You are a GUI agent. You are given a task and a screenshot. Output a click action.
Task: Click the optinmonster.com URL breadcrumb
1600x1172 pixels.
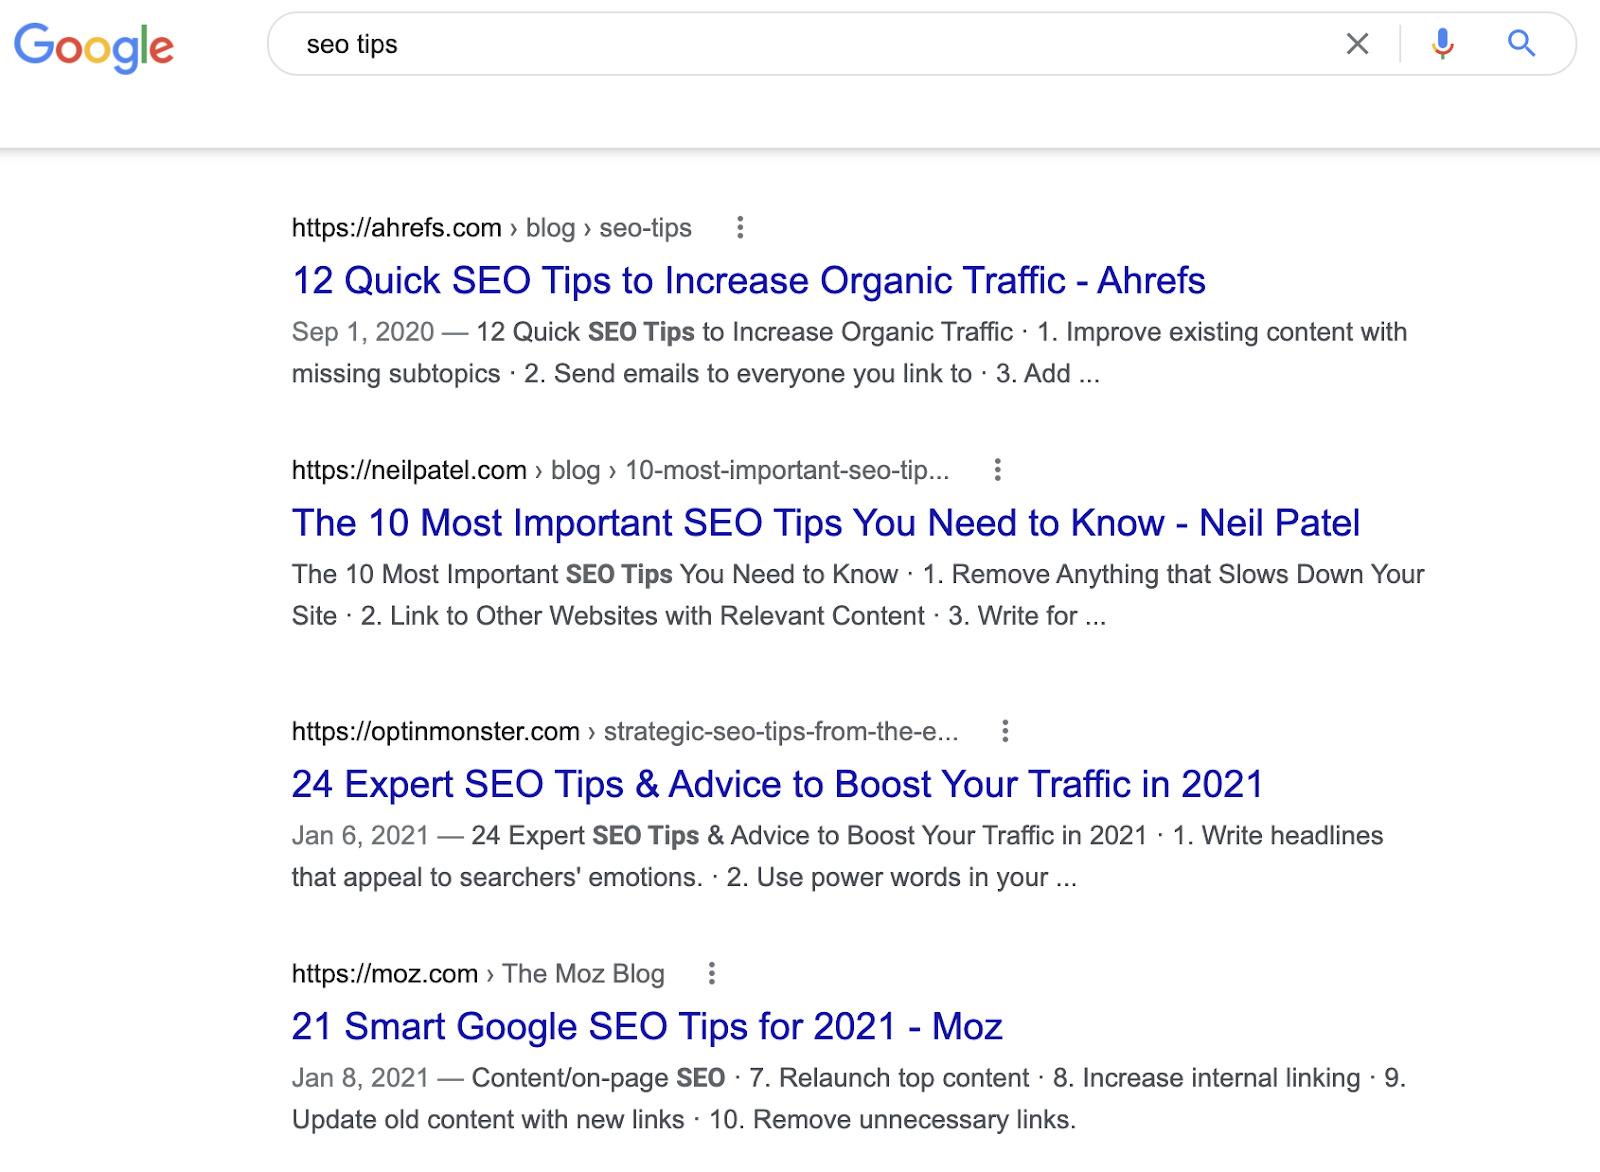624,731
